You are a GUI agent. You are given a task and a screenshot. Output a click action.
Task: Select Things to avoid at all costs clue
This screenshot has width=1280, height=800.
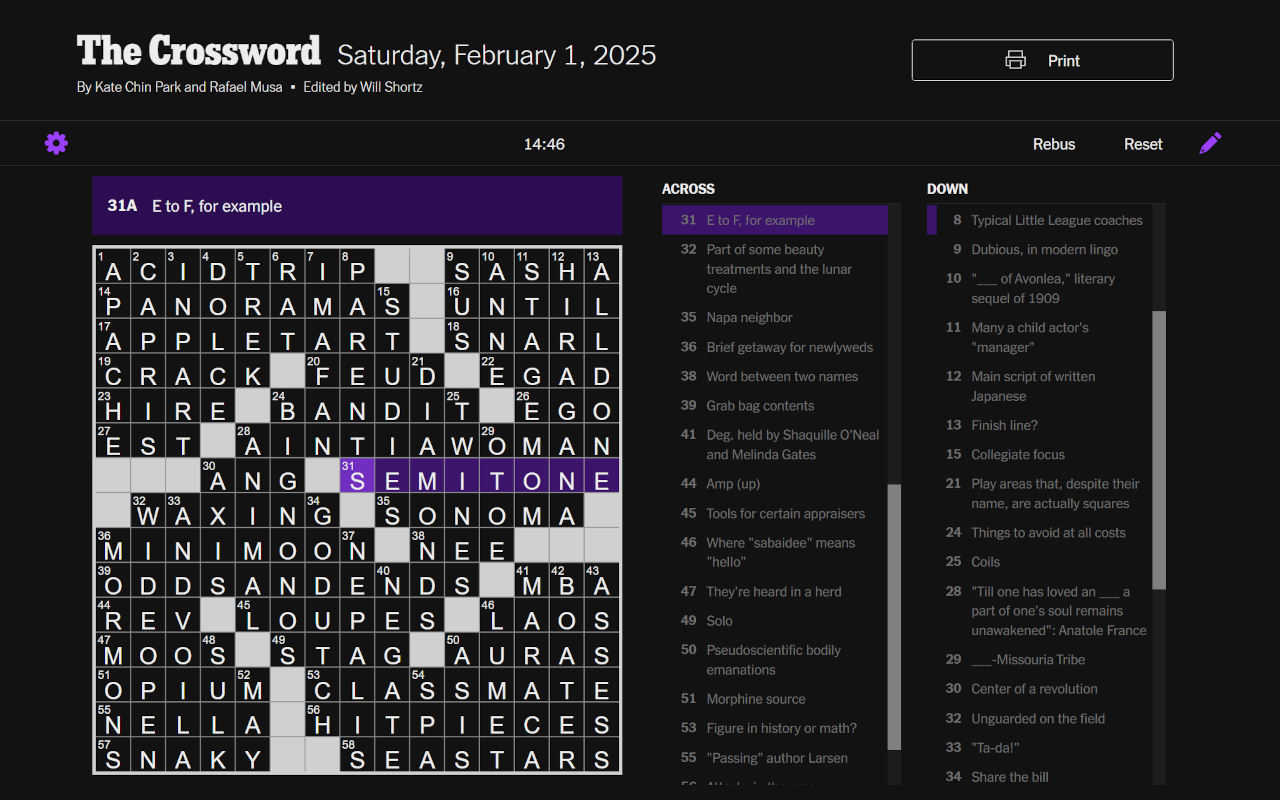click(x=1040, y=533)
